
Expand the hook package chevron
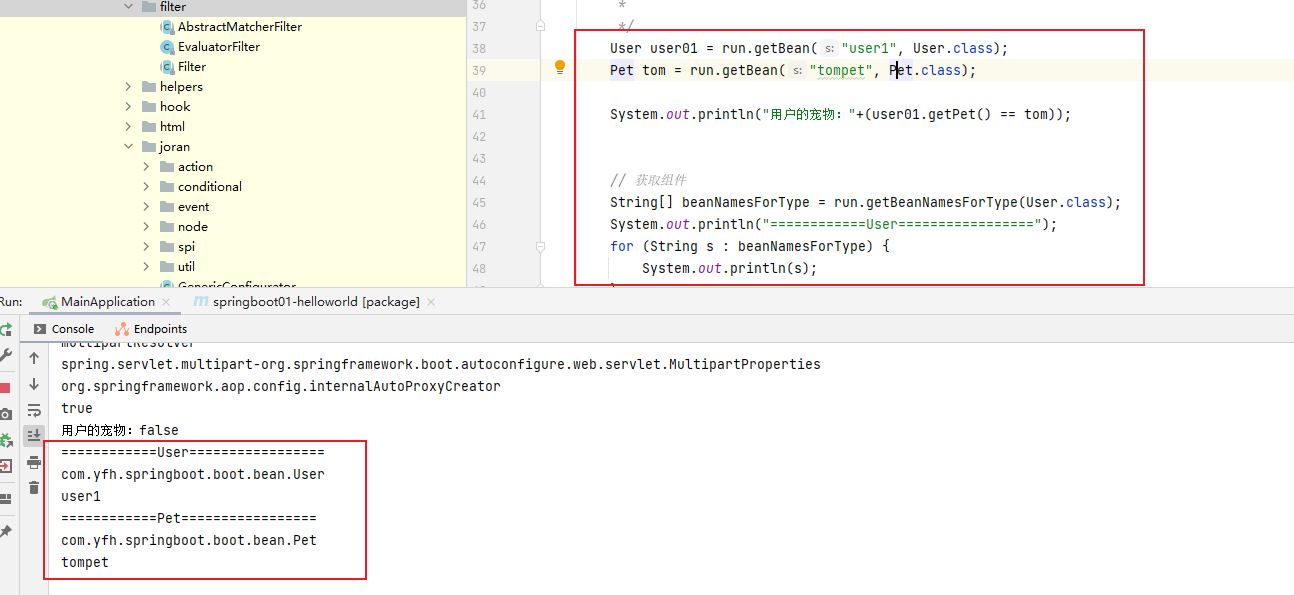click(x=128, y=107)
